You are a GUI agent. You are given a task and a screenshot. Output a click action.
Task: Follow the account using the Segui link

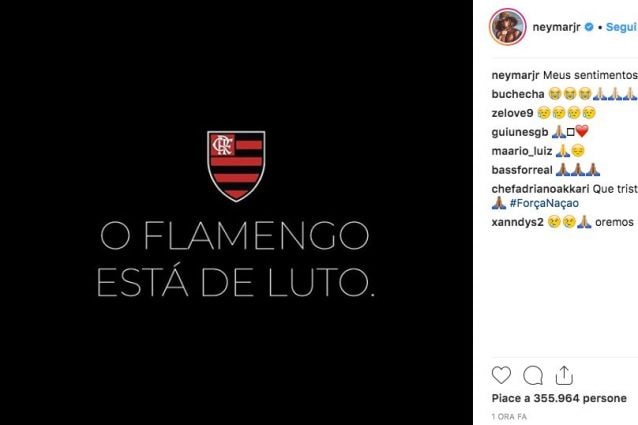(621, 27)
